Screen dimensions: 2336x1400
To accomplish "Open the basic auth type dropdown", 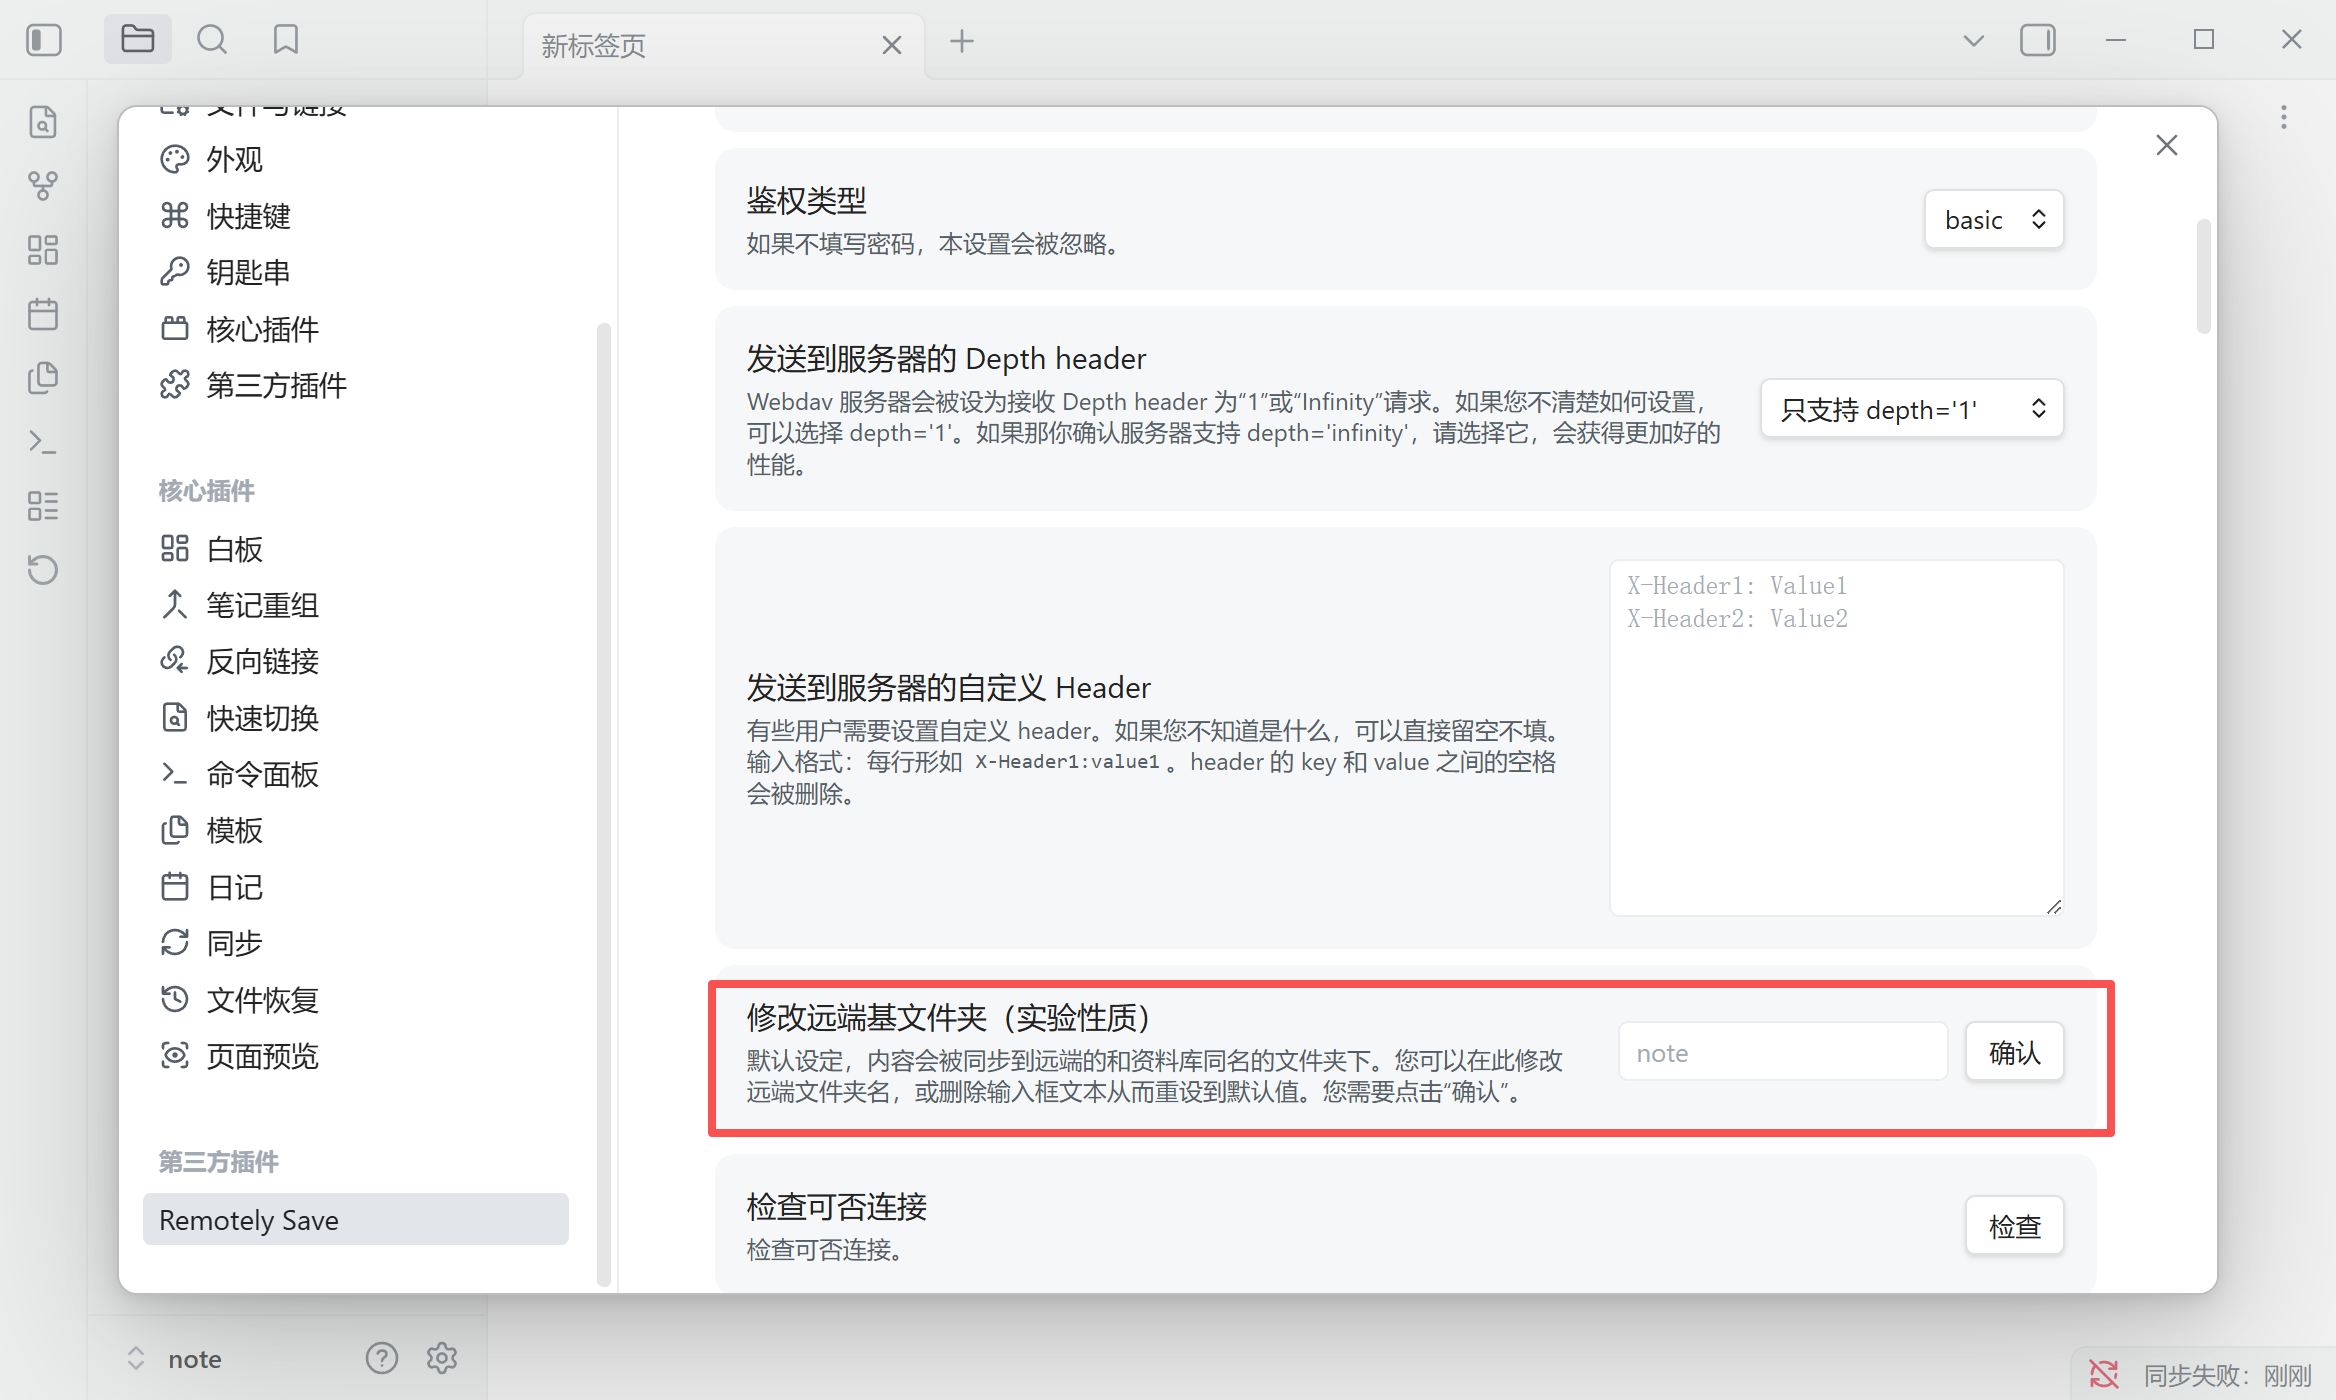I will (x=1993, y=220).
